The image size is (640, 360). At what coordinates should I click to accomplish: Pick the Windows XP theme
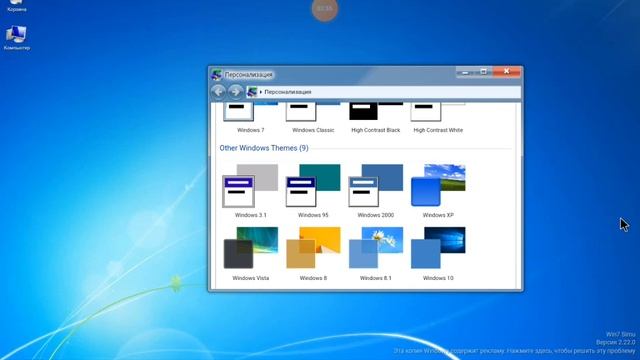point(438,191)
